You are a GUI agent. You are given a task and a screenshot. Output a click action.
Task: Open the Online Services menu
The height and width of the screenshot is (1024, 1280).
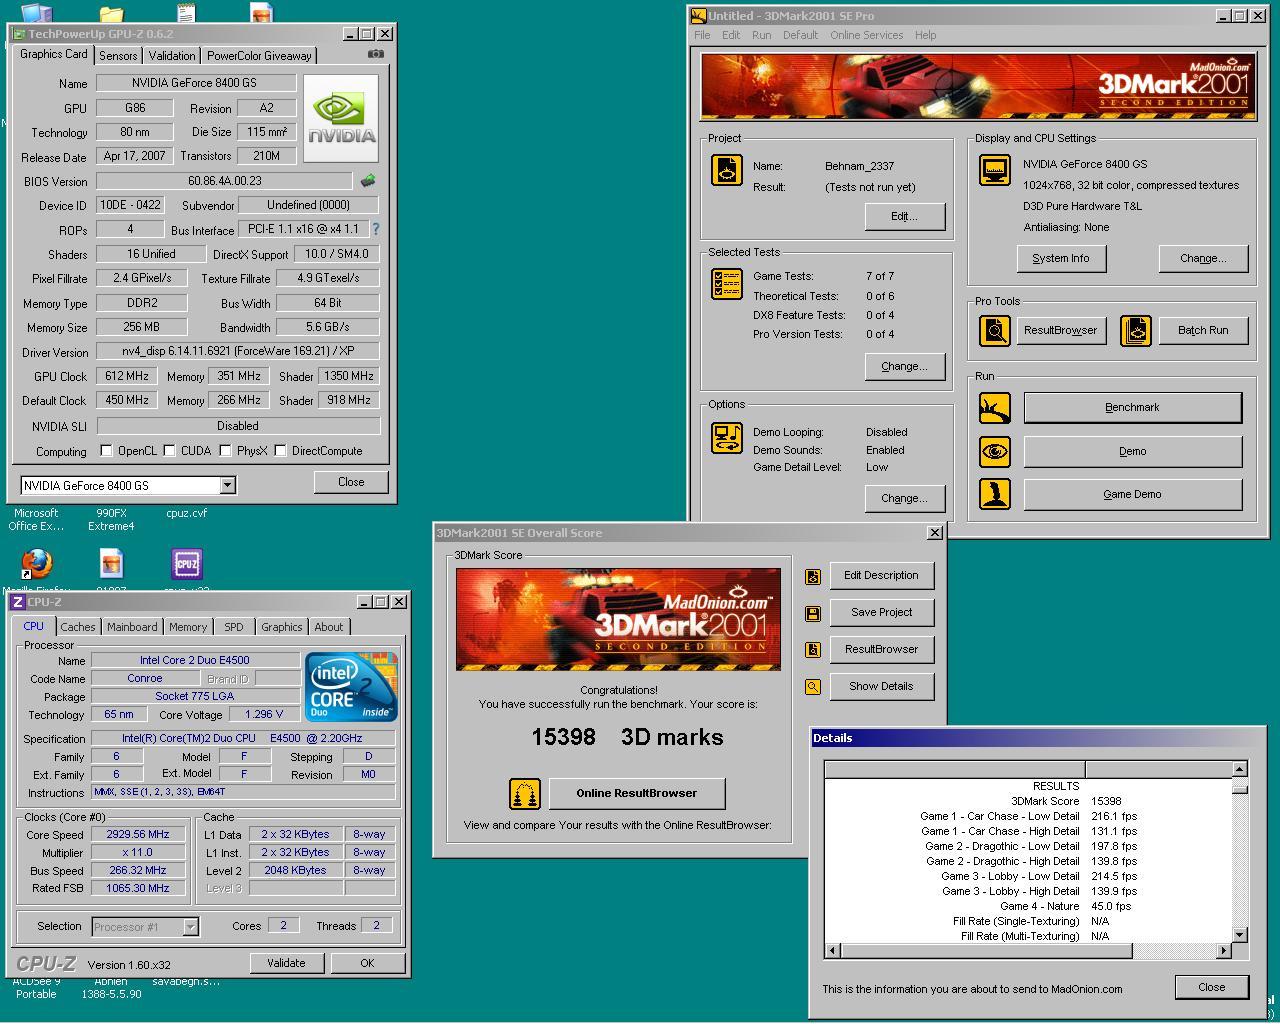pos(867,35)
